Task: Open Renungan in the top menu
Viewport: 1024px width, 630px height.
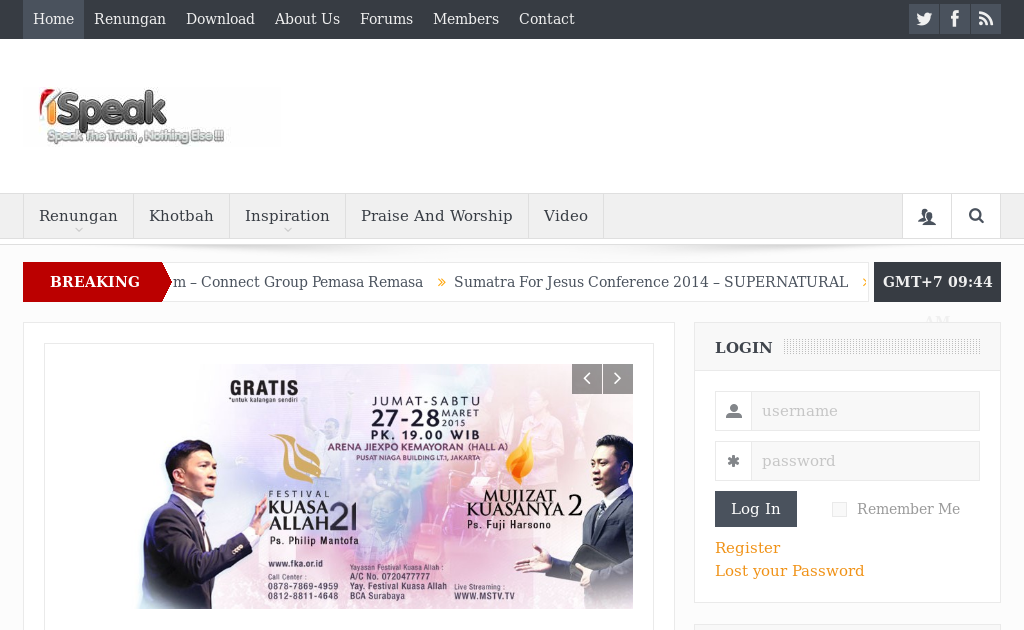Action: 130,19
